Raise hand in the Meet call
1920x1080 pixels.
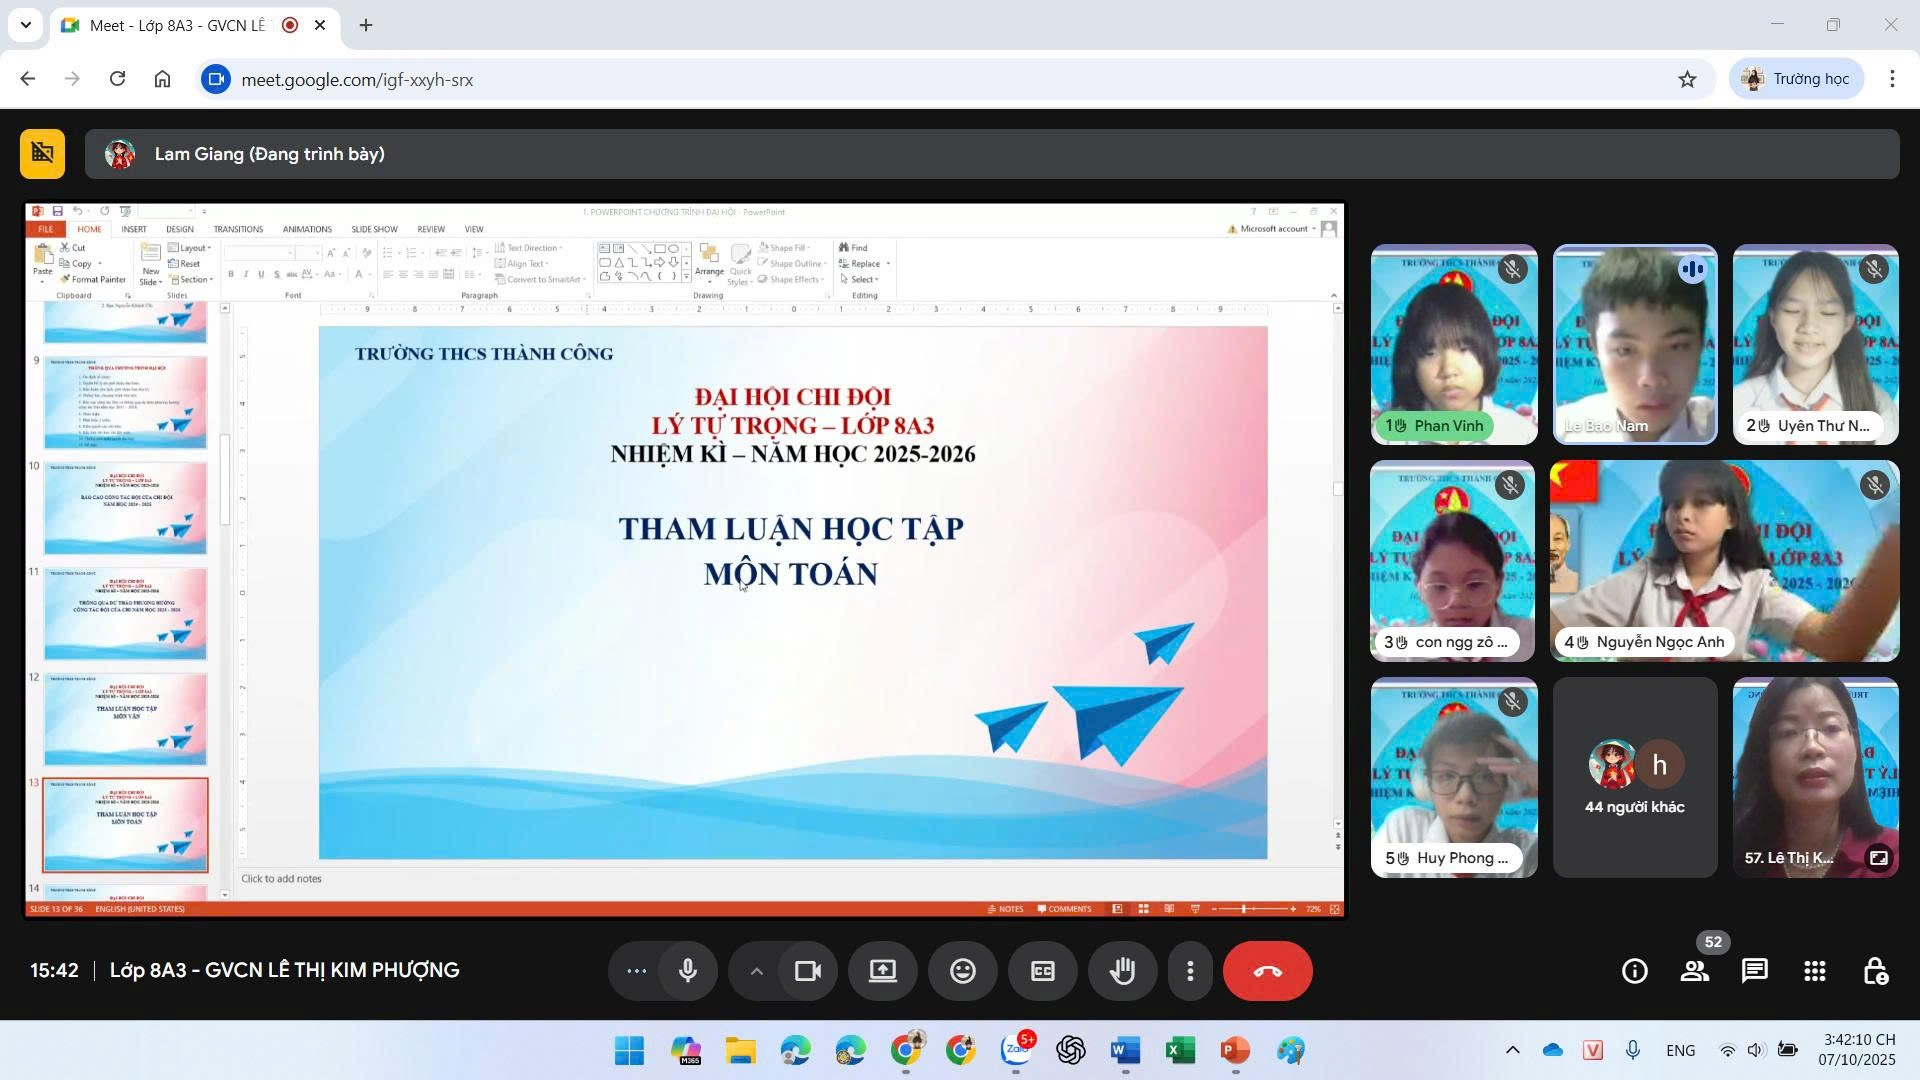pyautogui.click(x=1122, y=970)
